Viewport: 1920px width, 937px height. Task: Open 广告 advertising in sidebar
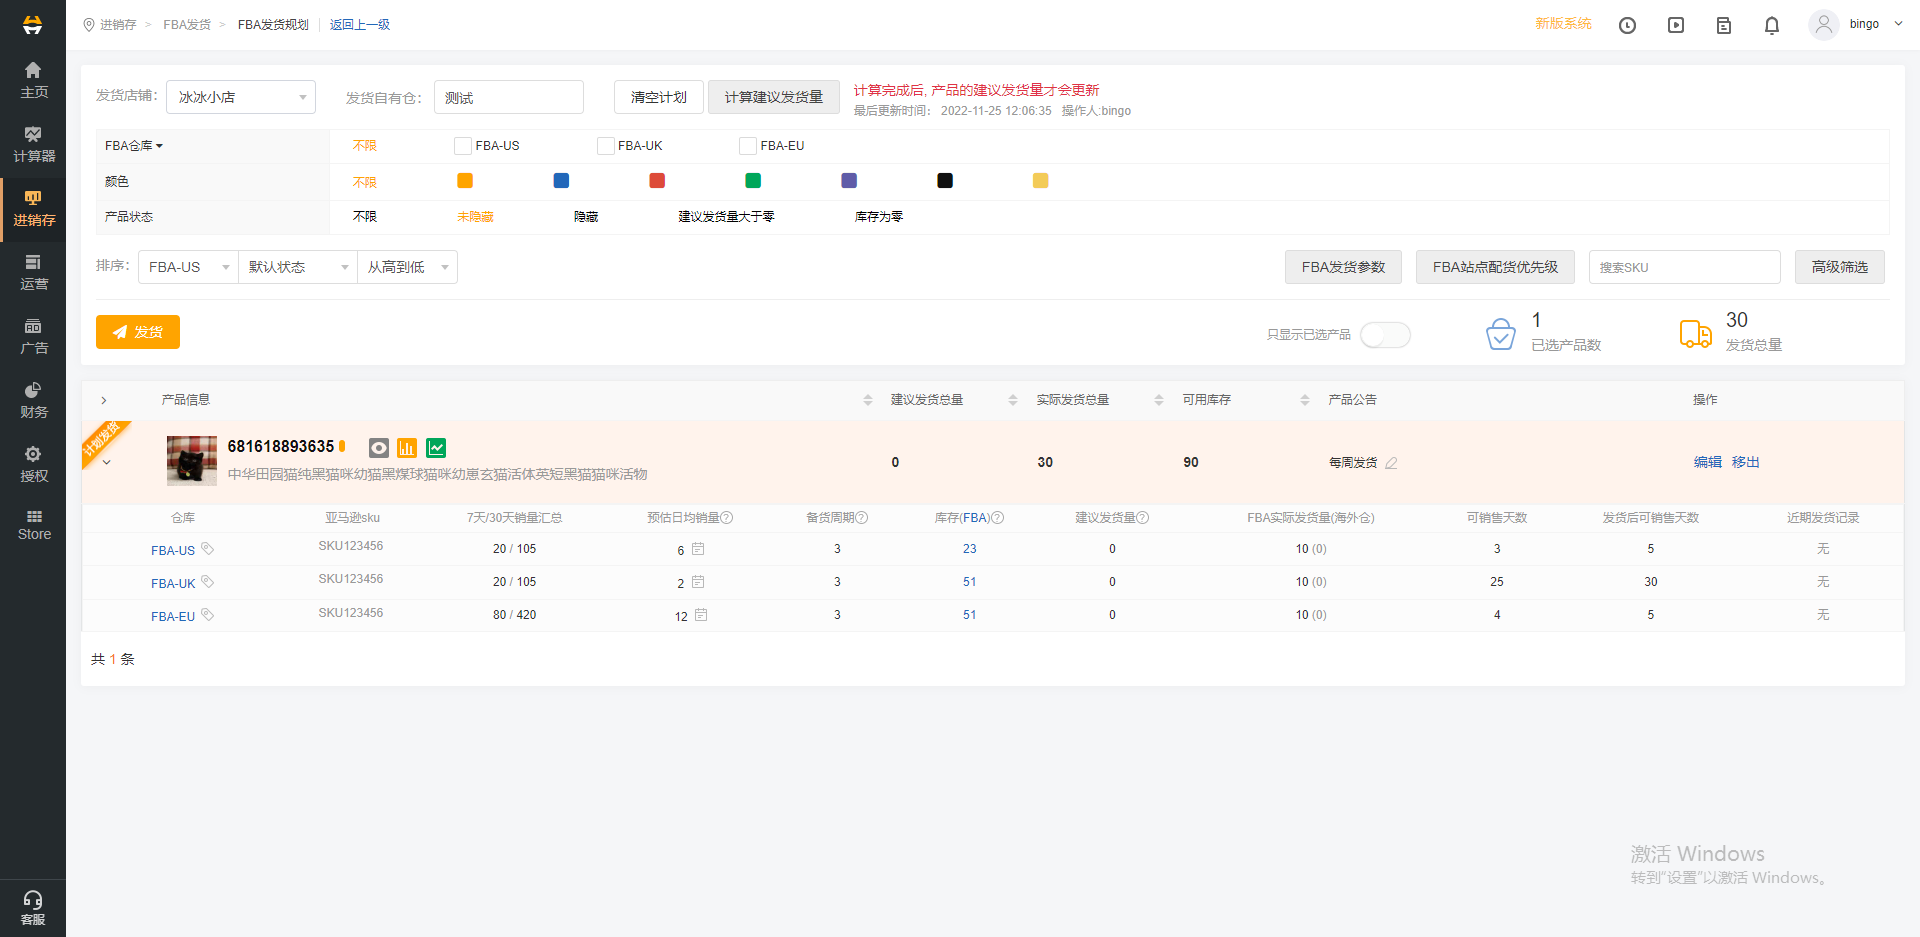33,336
